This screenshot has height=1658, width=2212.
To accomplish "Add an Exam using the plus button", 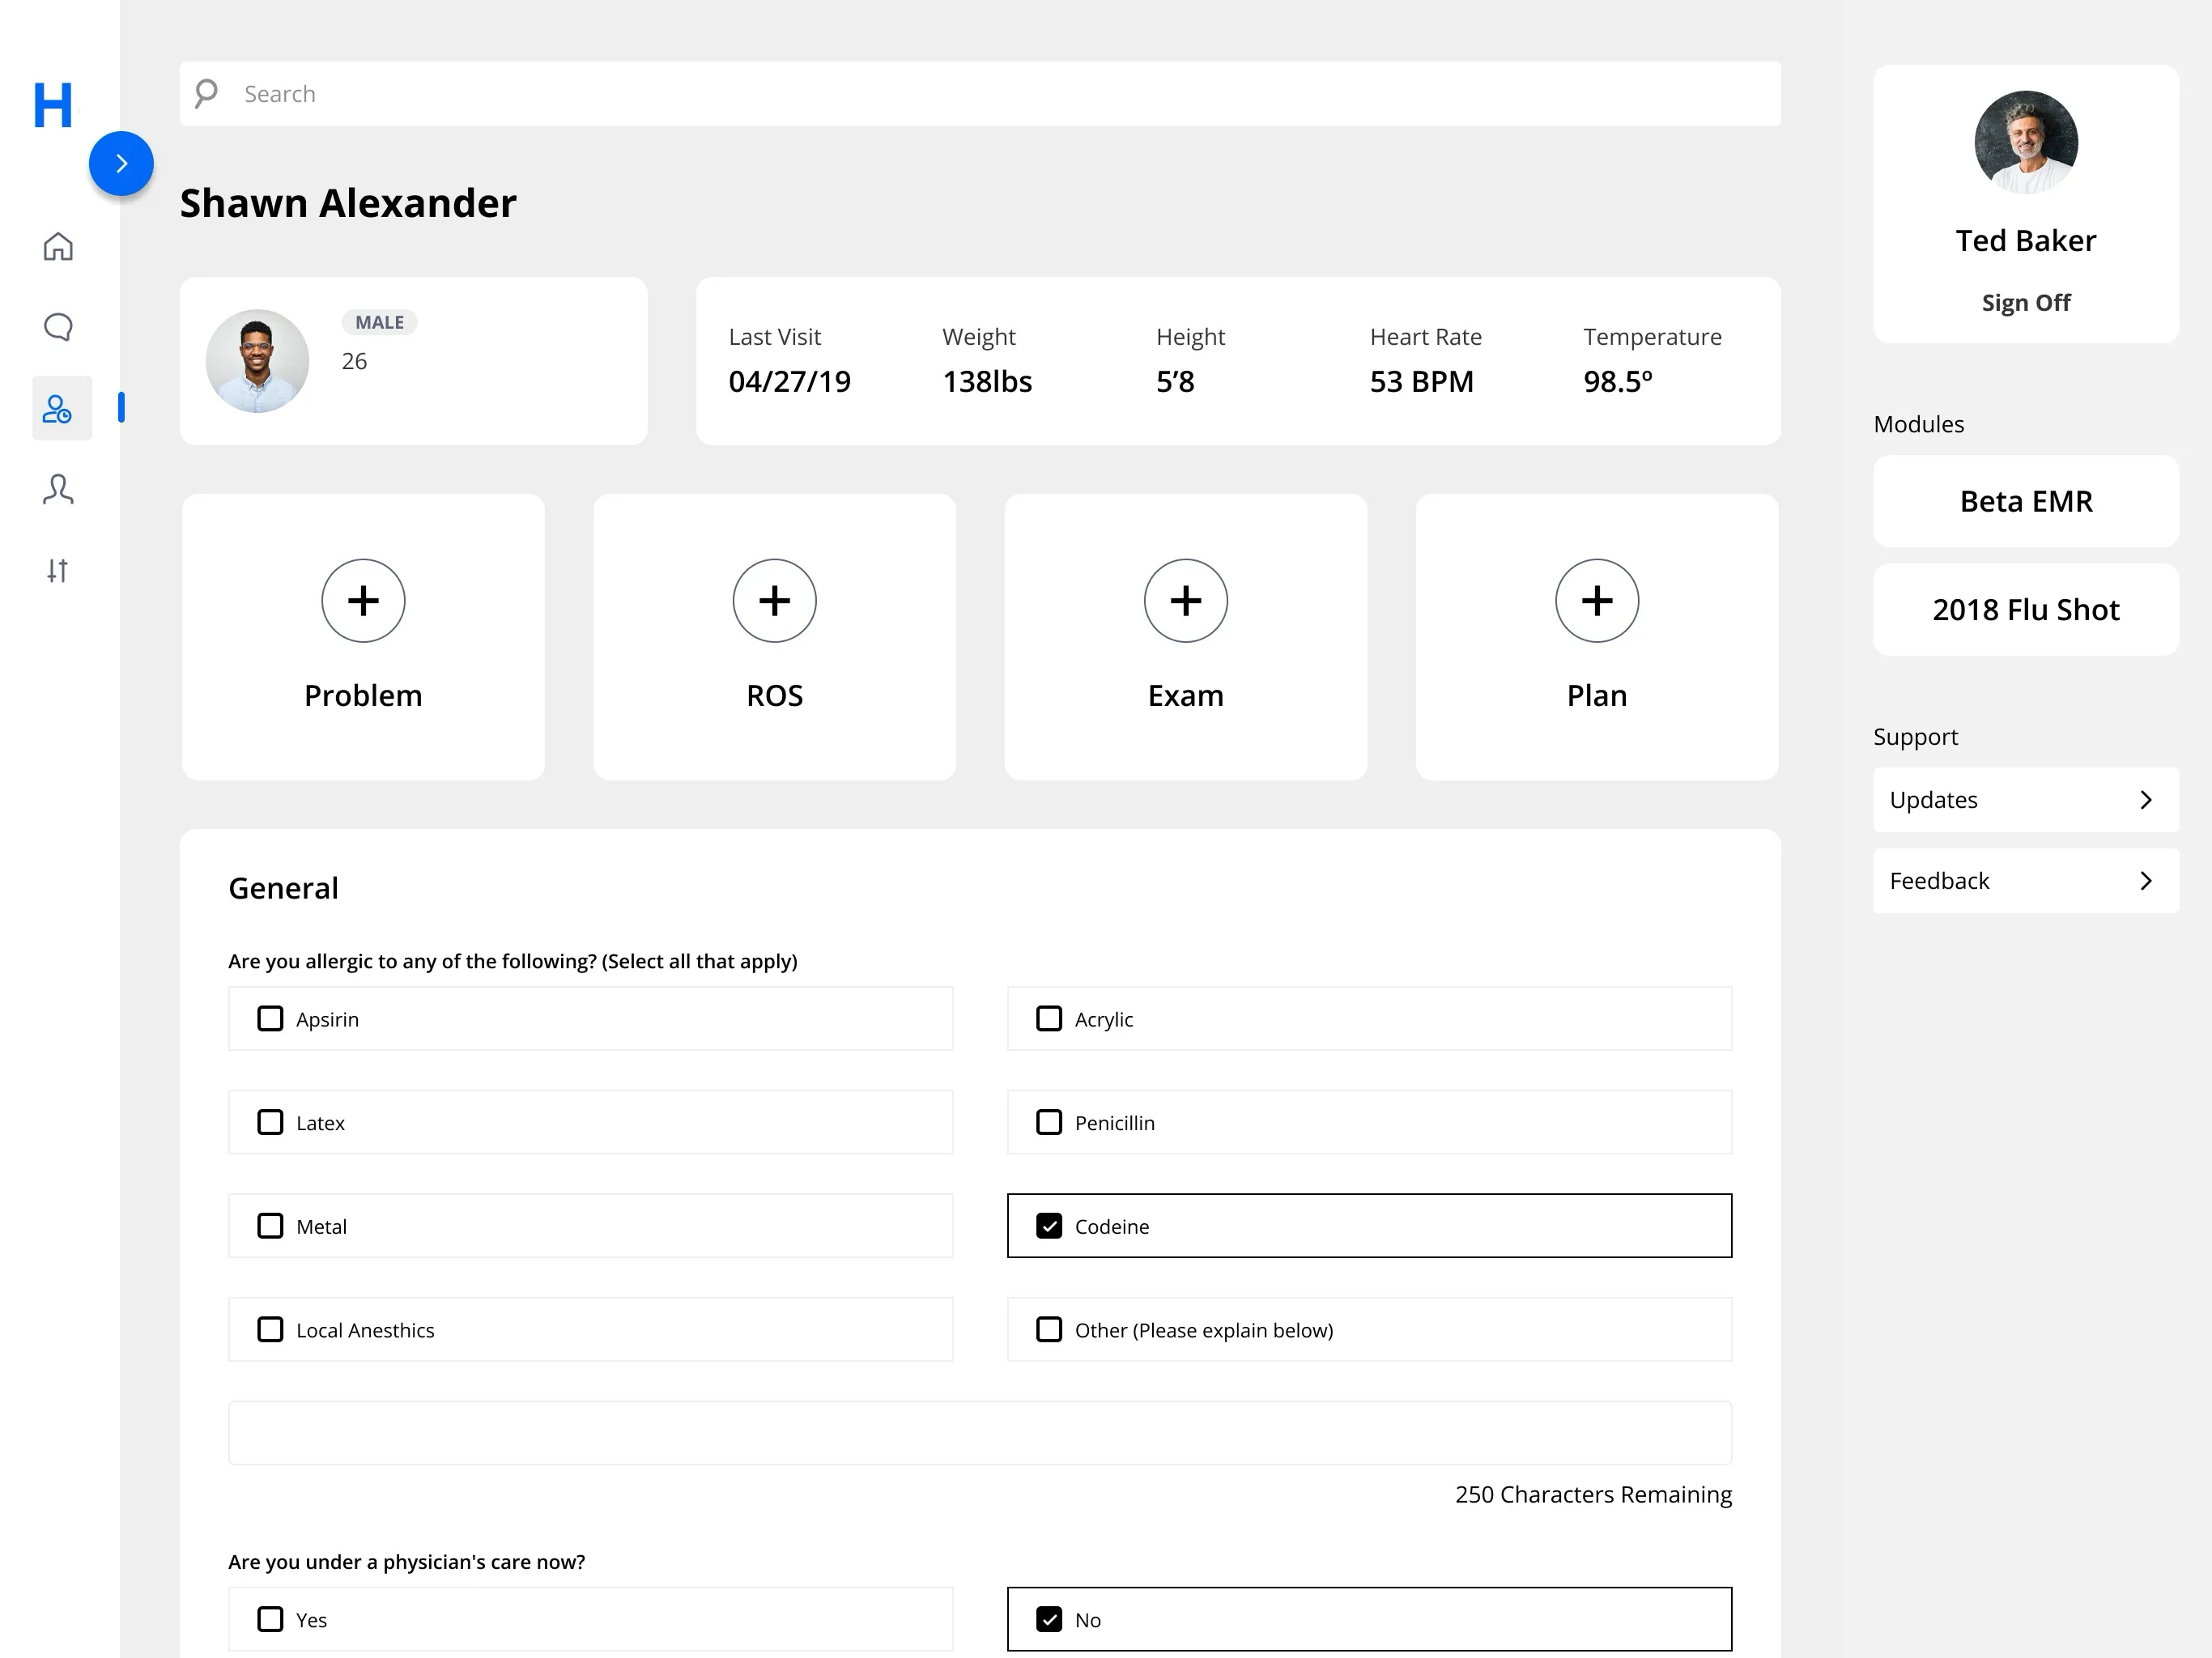I will [1185, 600].
